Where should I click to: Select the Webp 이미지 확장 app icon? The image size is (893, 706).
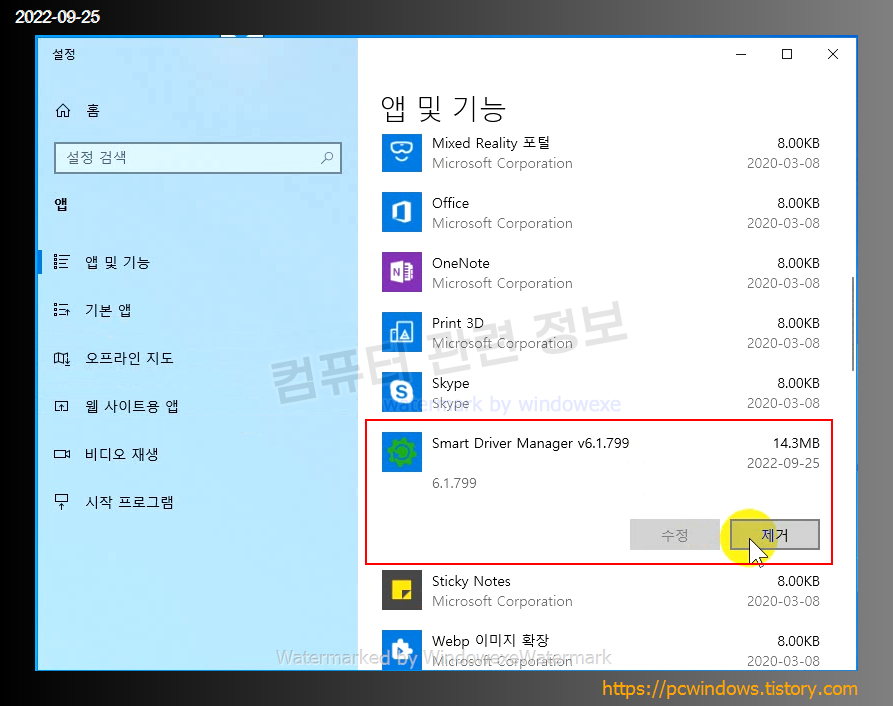coord(402,650)
